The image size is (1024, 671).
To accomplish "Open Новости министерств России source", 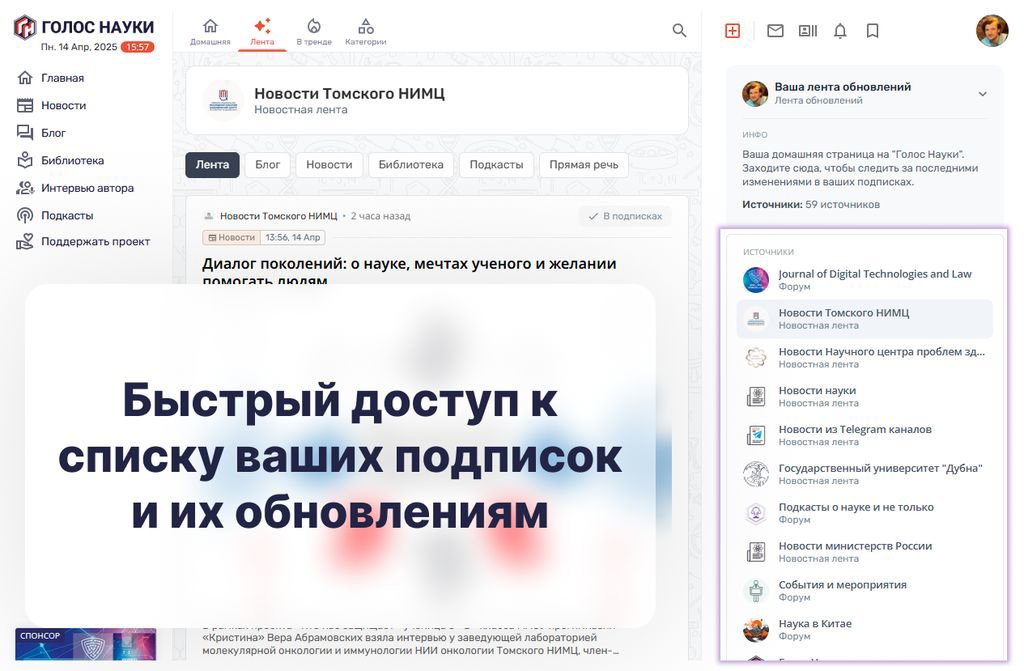I will click(865, 552).
